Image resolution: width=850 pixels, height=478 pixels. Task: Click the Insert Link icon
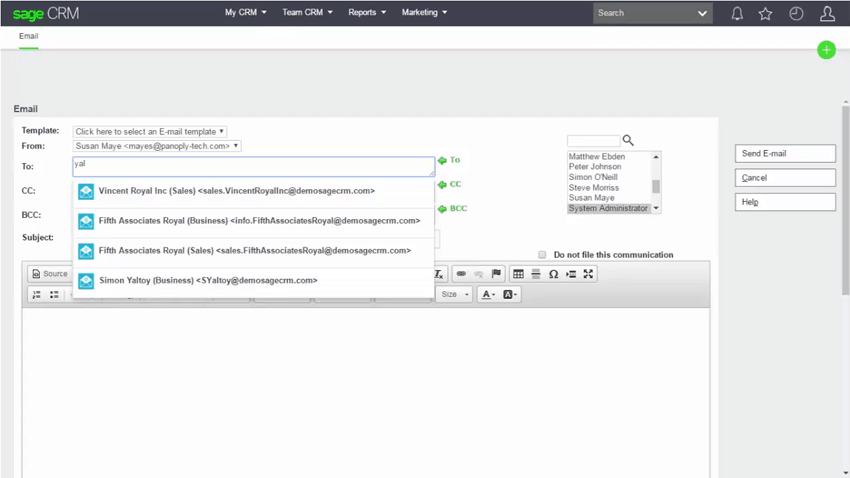pos(461,274)
